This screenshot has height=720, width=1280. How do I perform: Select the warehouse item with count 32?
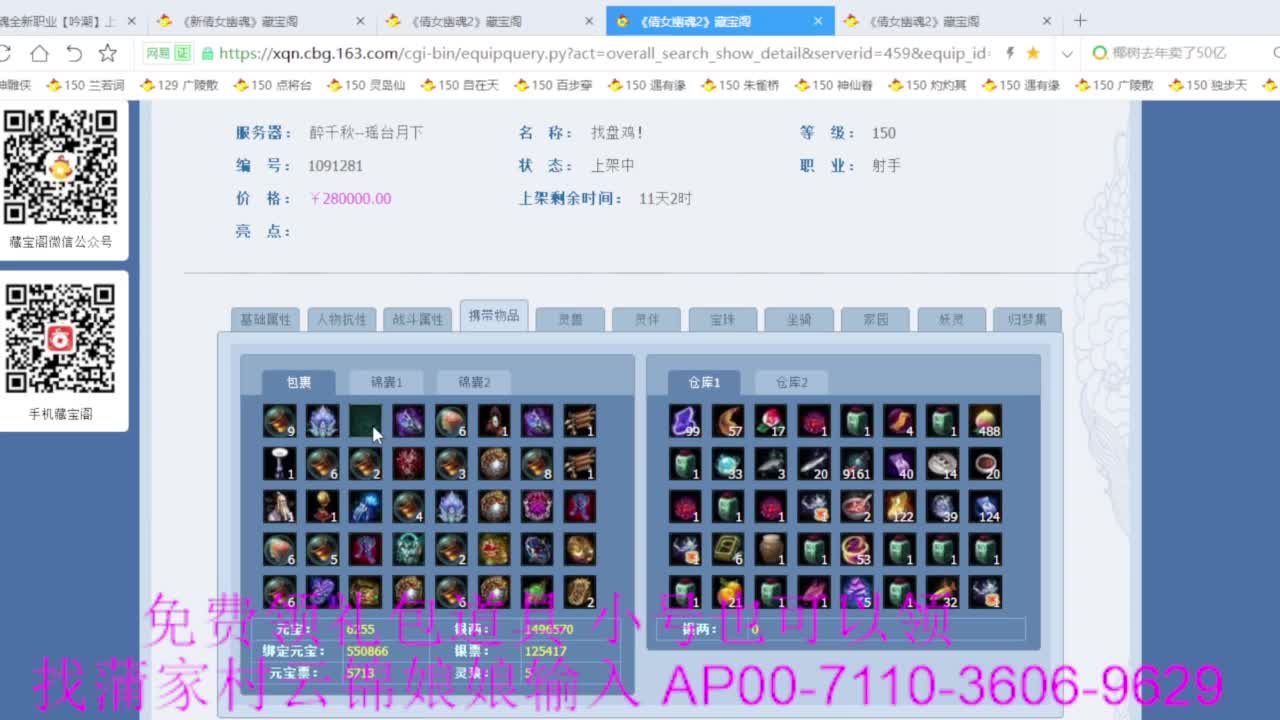click(x=942, y=592)
